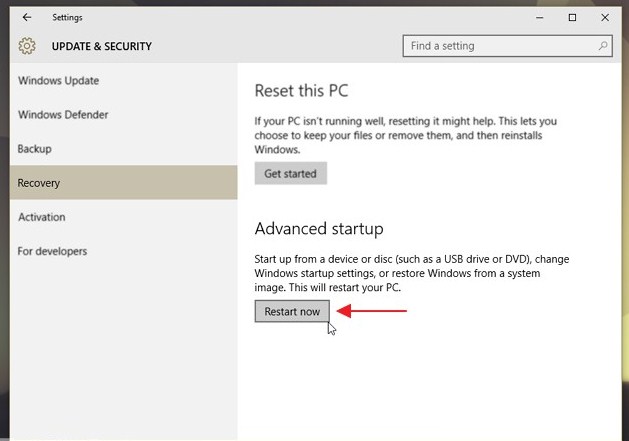Close the Settings window
The image size is (629, 441).
pyautogui.click(x=605, y=17)
